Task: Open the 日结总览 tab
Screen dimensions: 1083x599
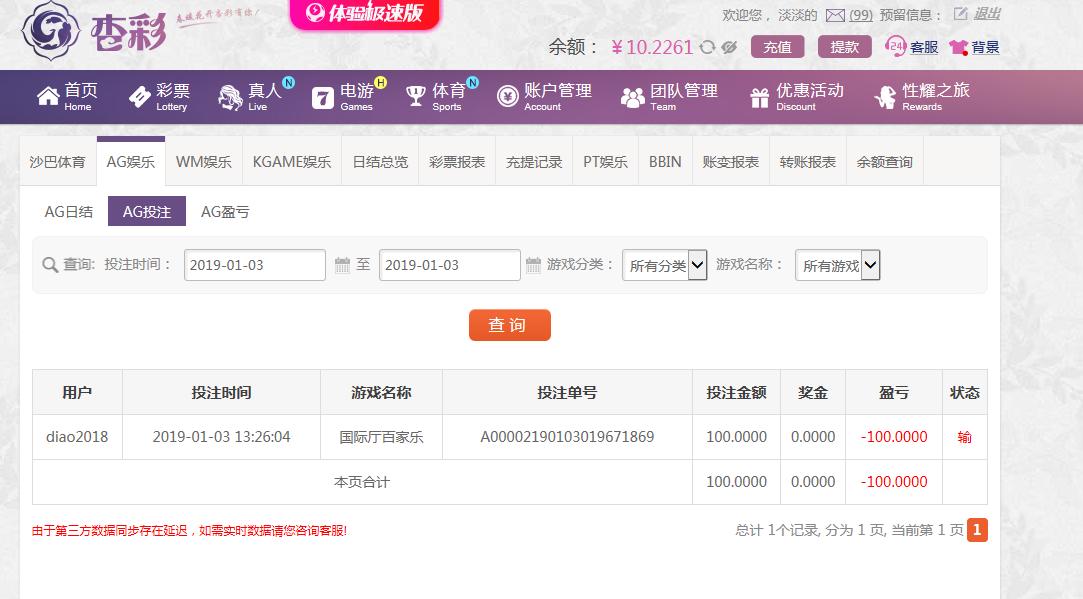Action: click(380, 162)
